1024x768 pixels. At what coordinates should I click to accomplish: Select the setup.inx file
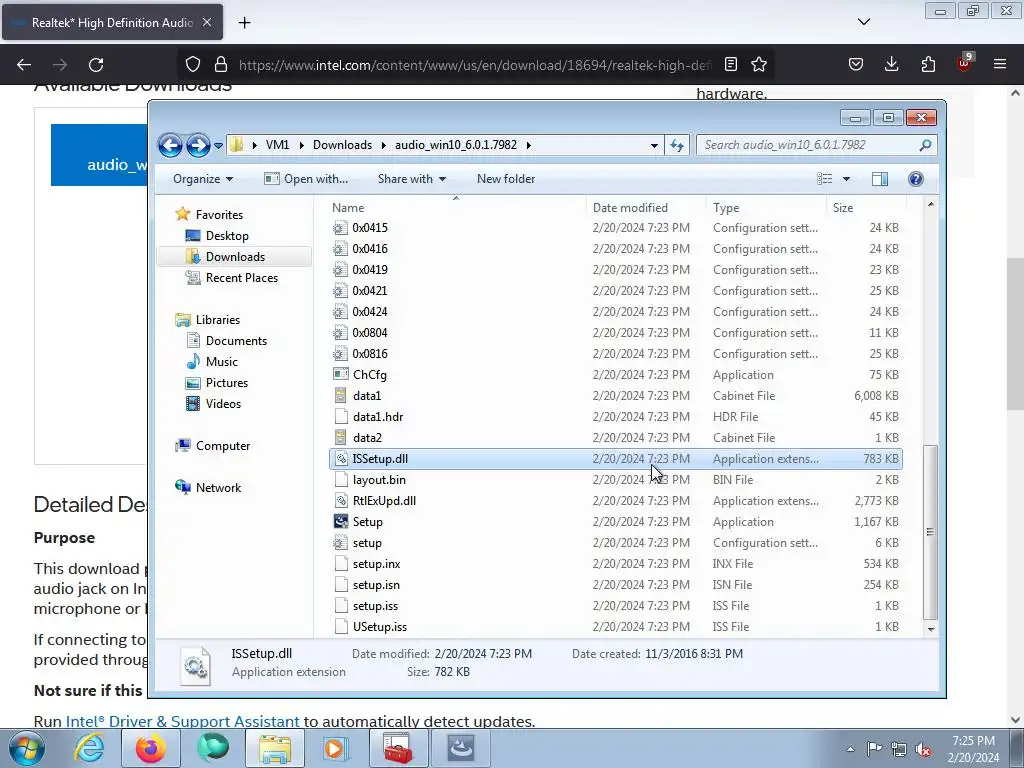coord(616,564)
